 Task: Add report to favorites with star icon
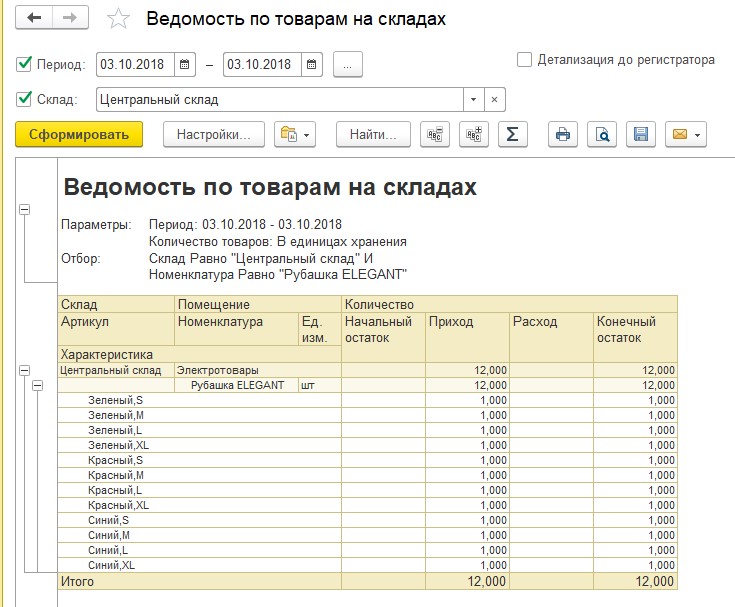point(118,19)
